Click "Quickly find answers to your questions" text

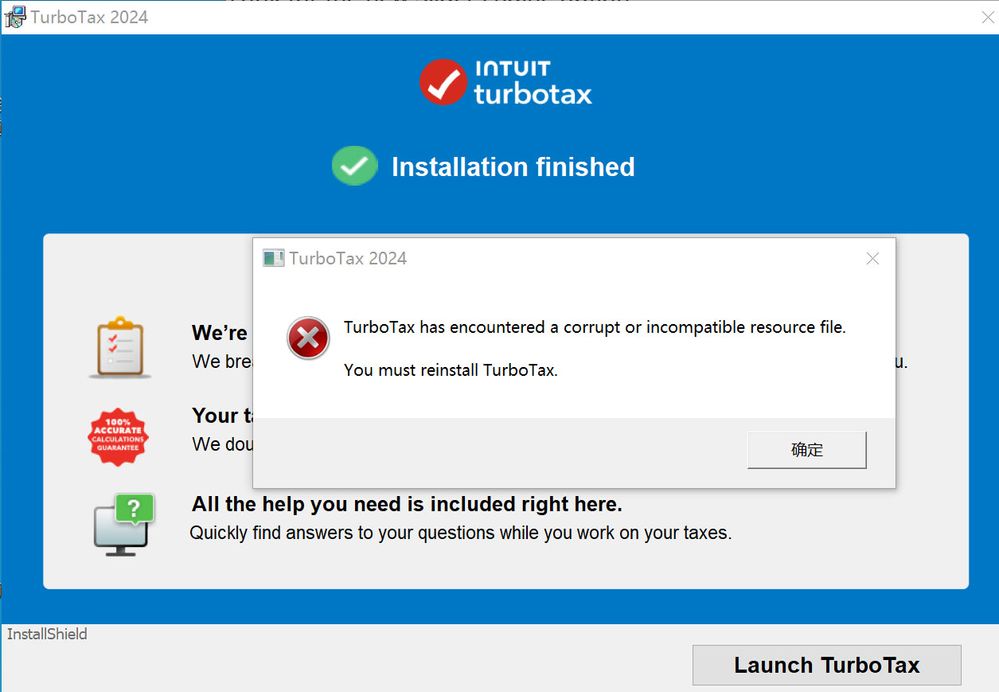[460, 533]
